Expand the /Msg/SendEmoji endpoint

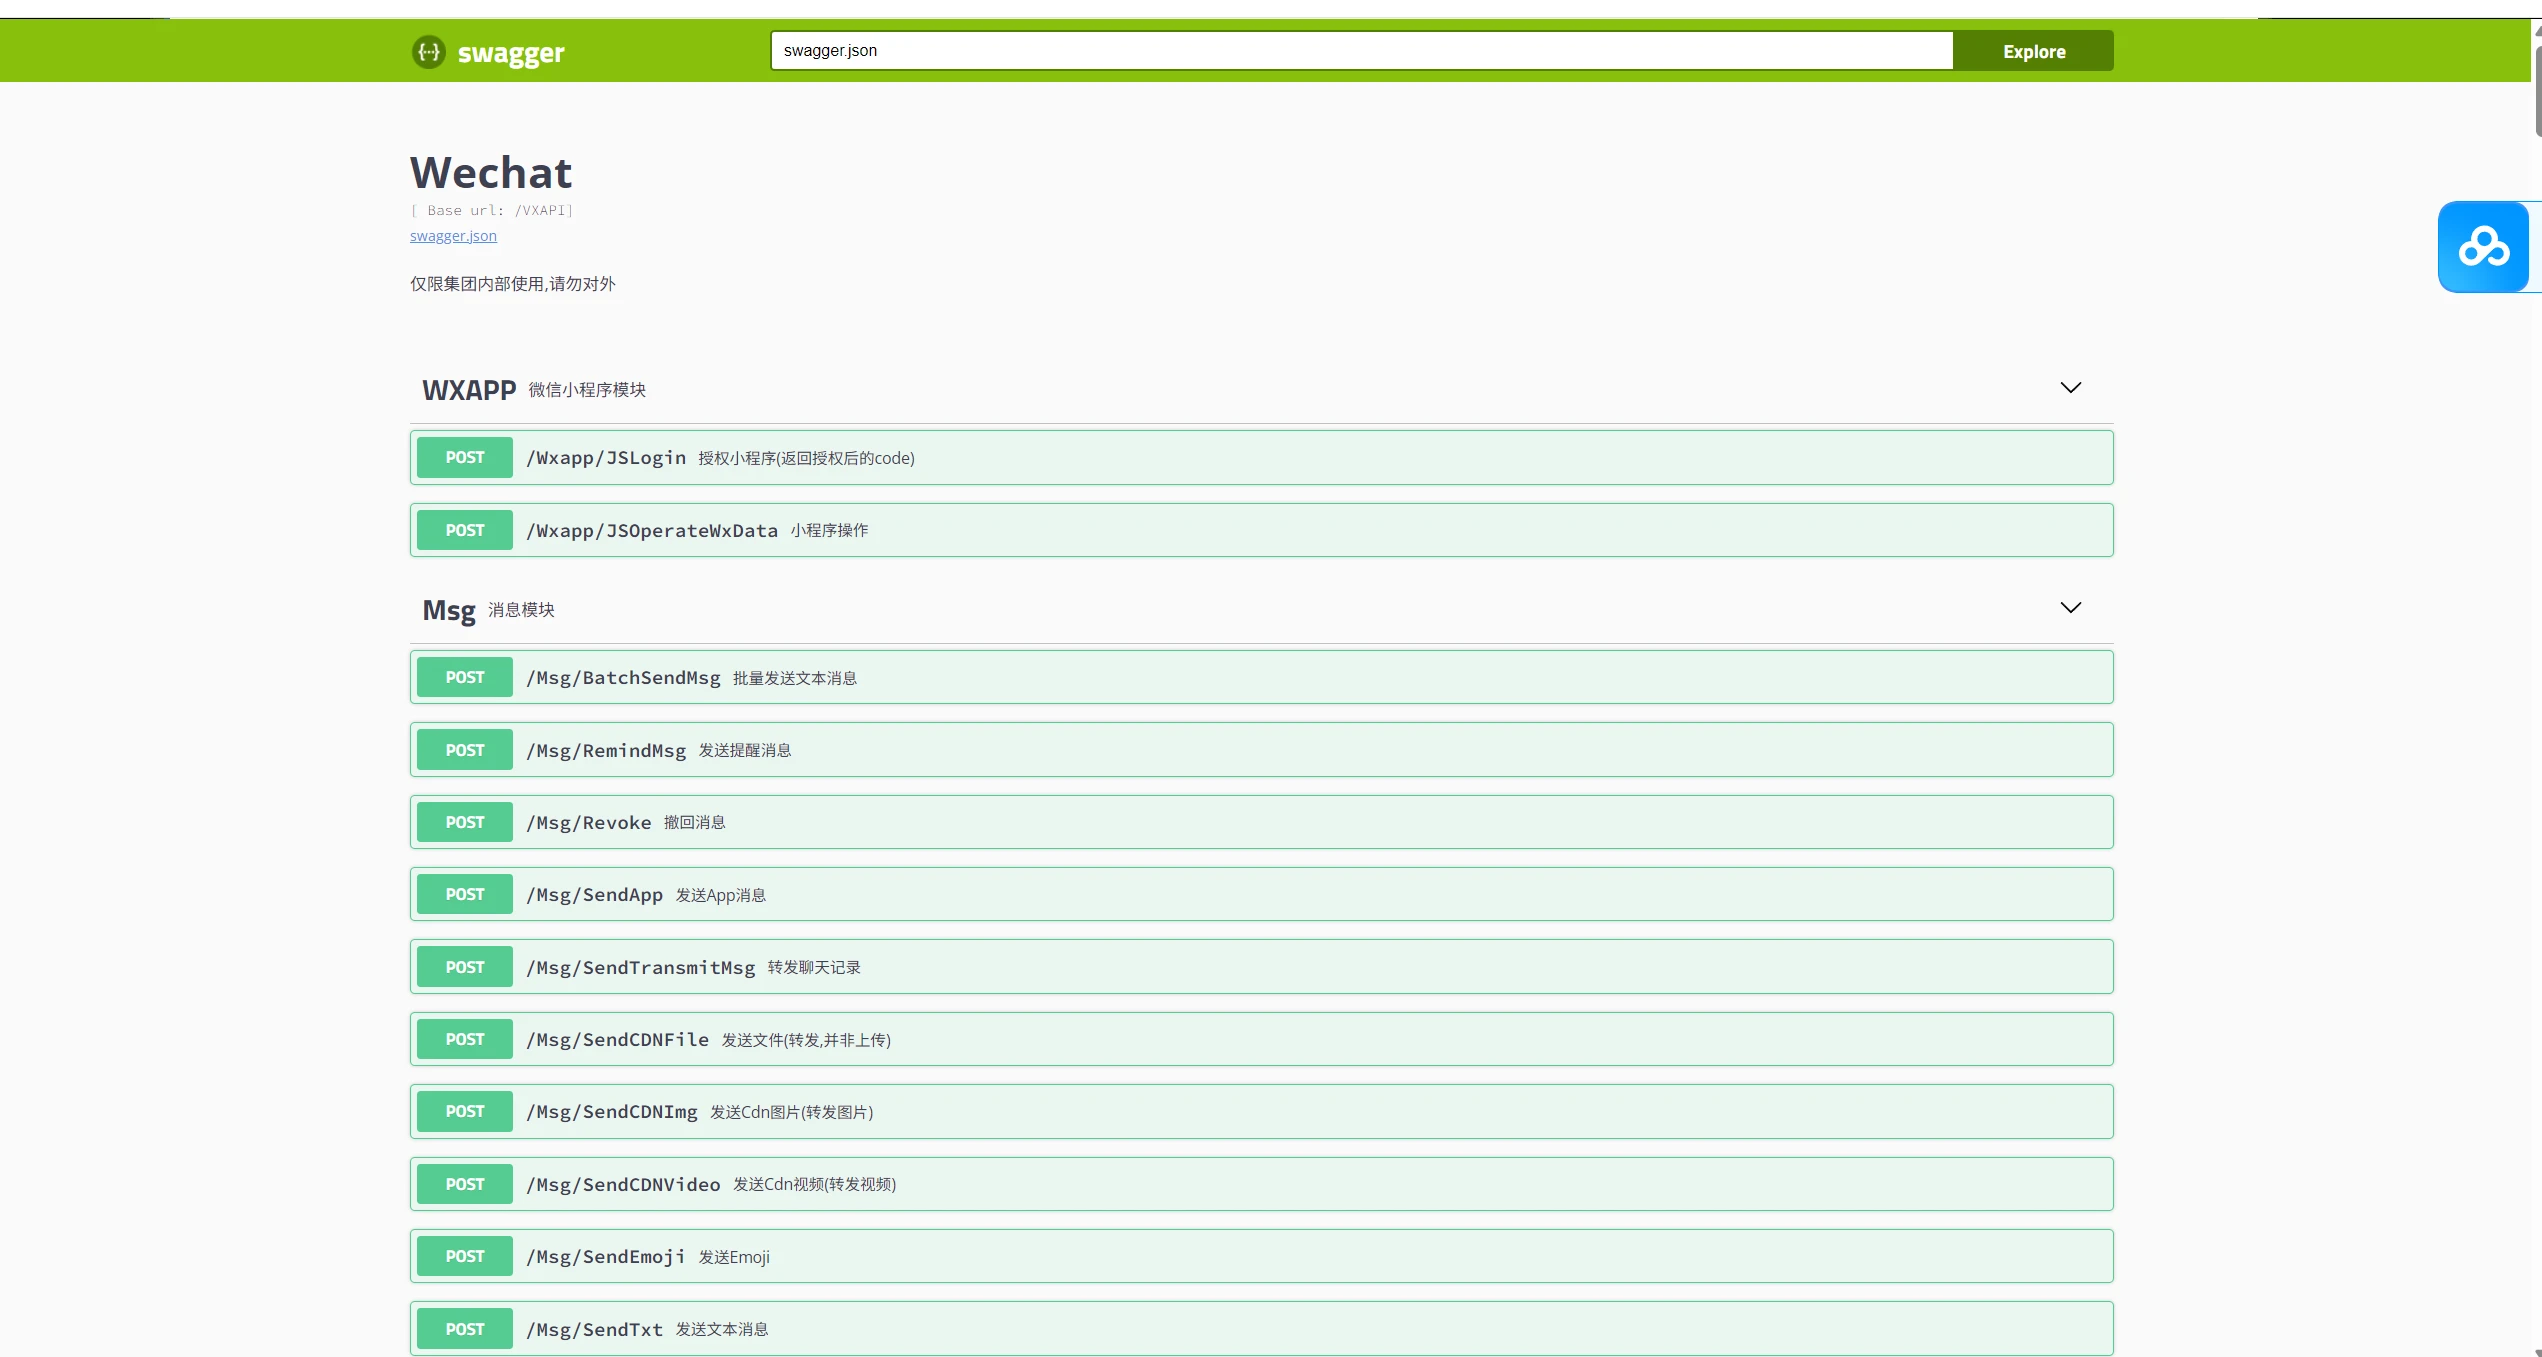click(606, 1257)
